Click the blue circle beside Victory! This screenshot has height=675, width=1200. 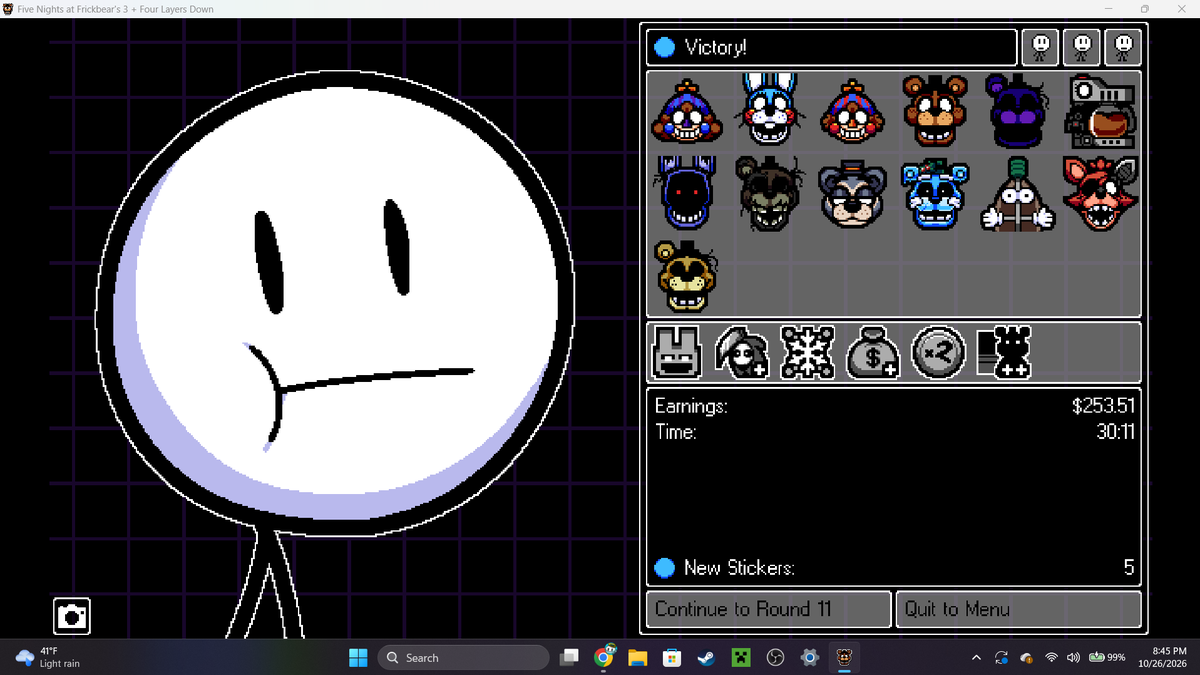coord(664,47)
